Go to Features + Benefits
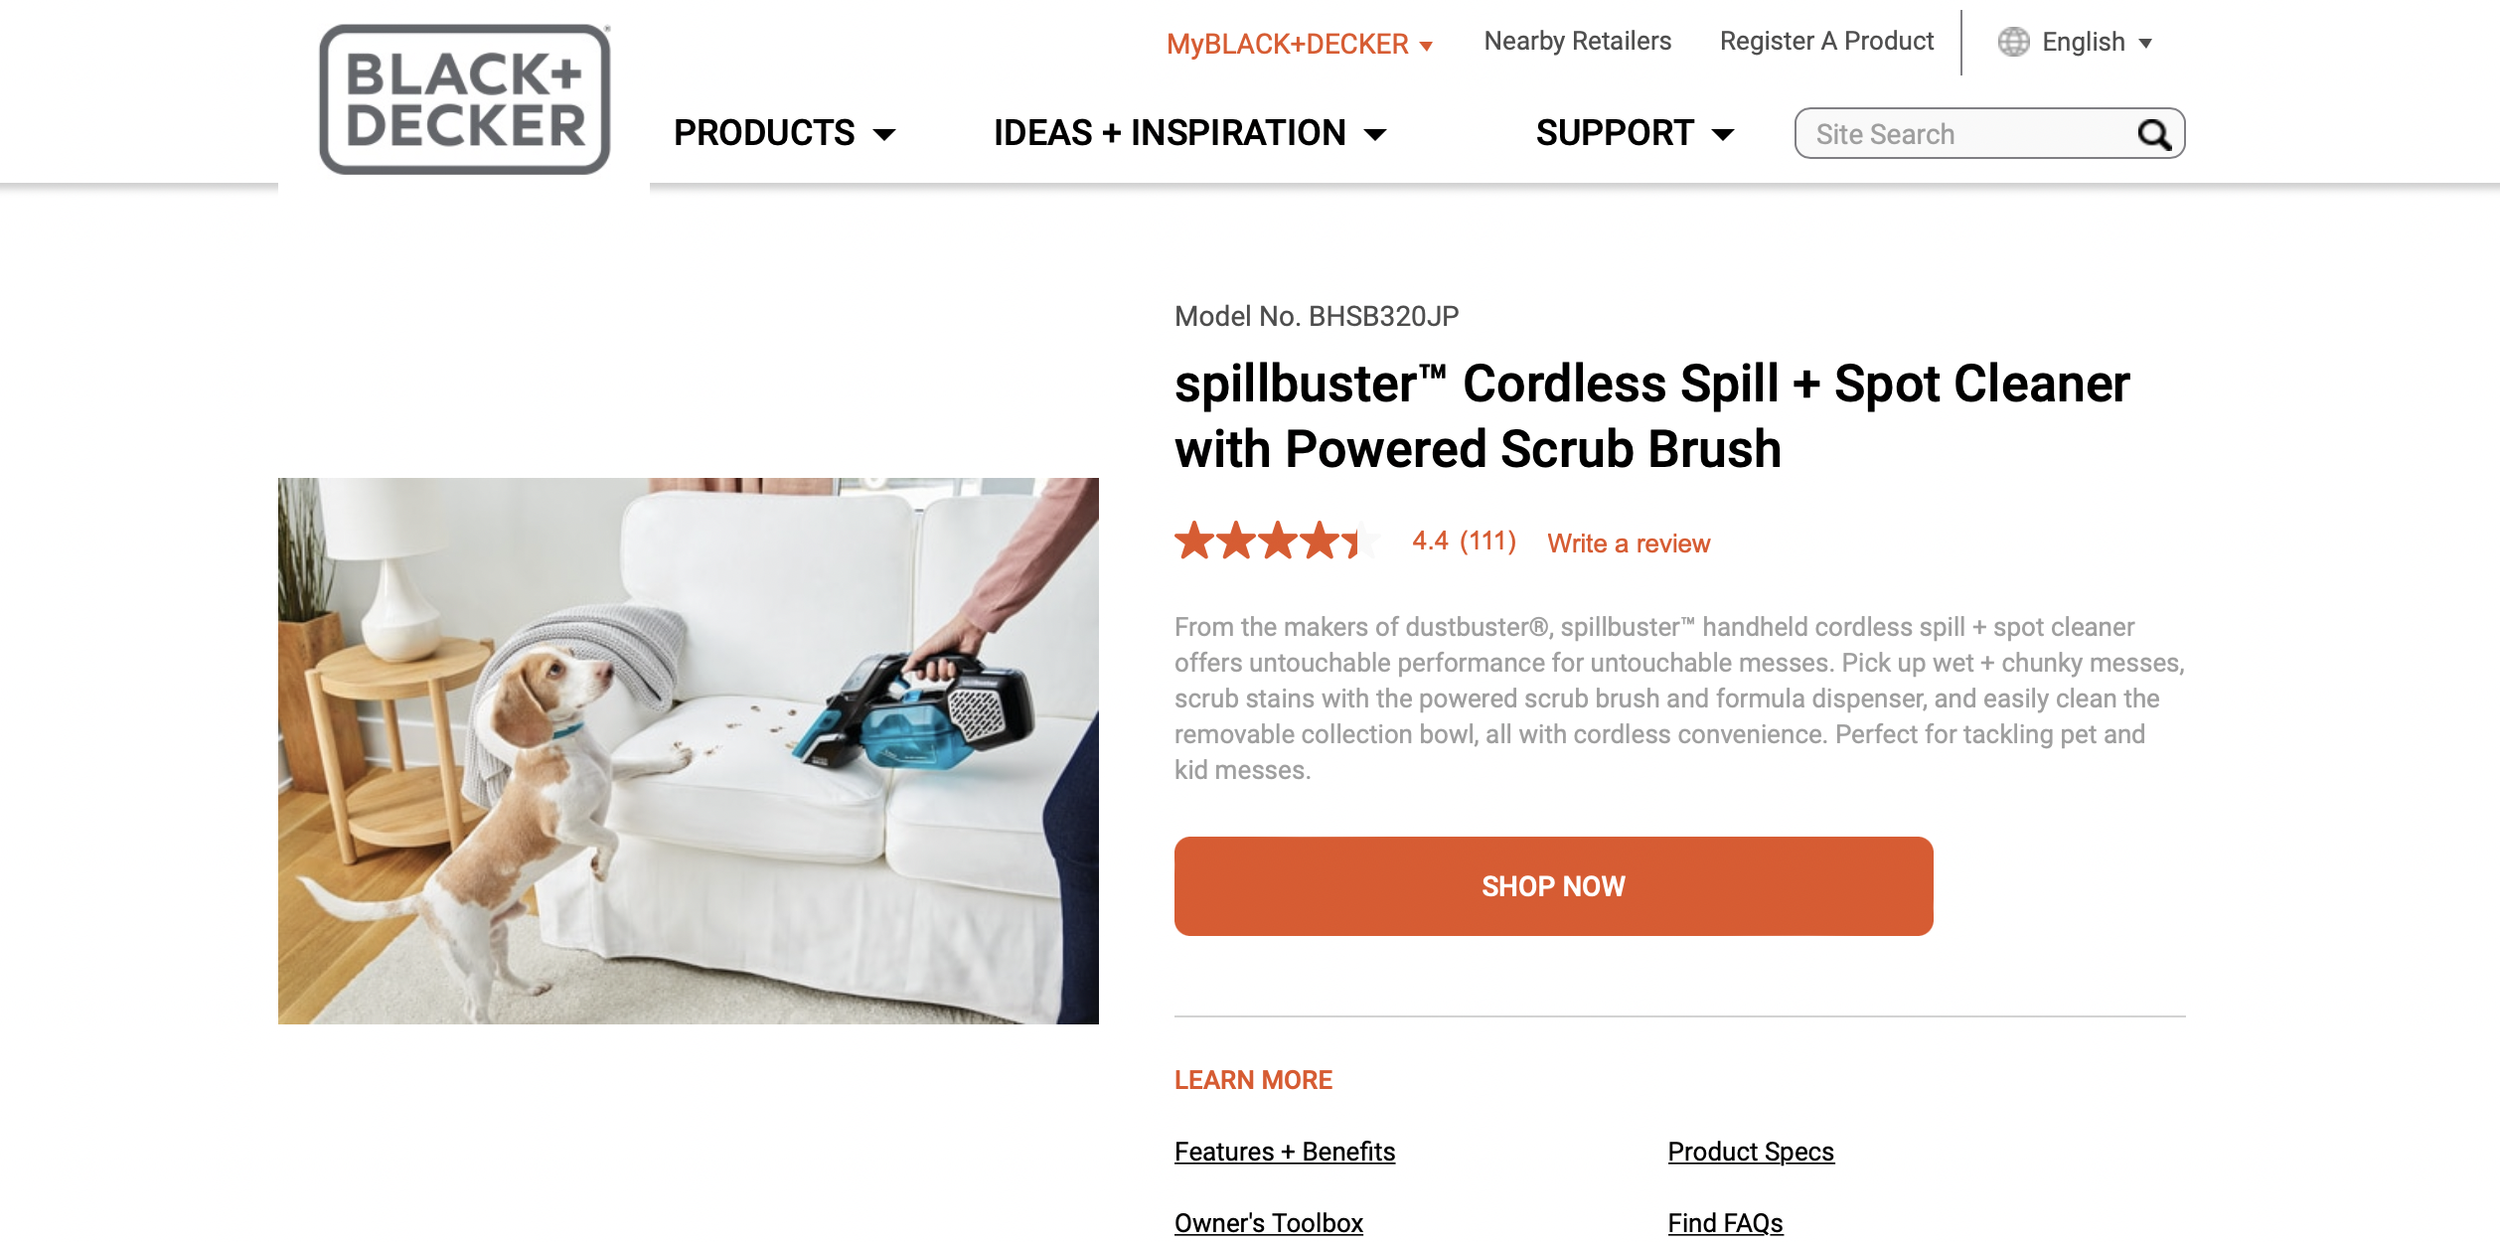2500x1242 pixels. (x=1284, y=1151)
